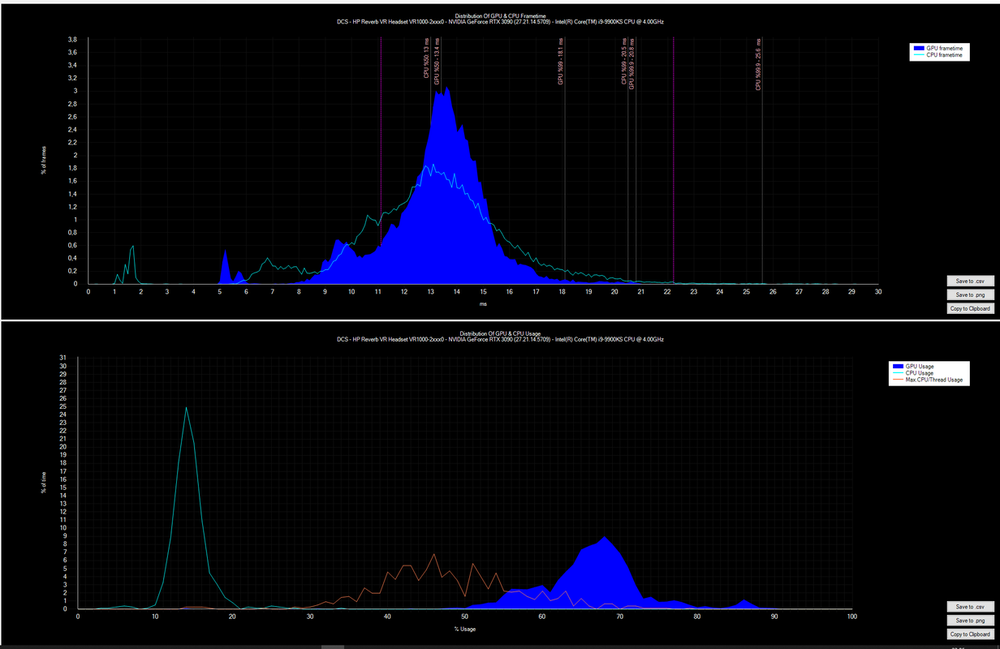The width and height of the screenshot is (1000, 649).
Task: Save usage chart to .csv
Action: pyautogui.click(x=970, y=607)
